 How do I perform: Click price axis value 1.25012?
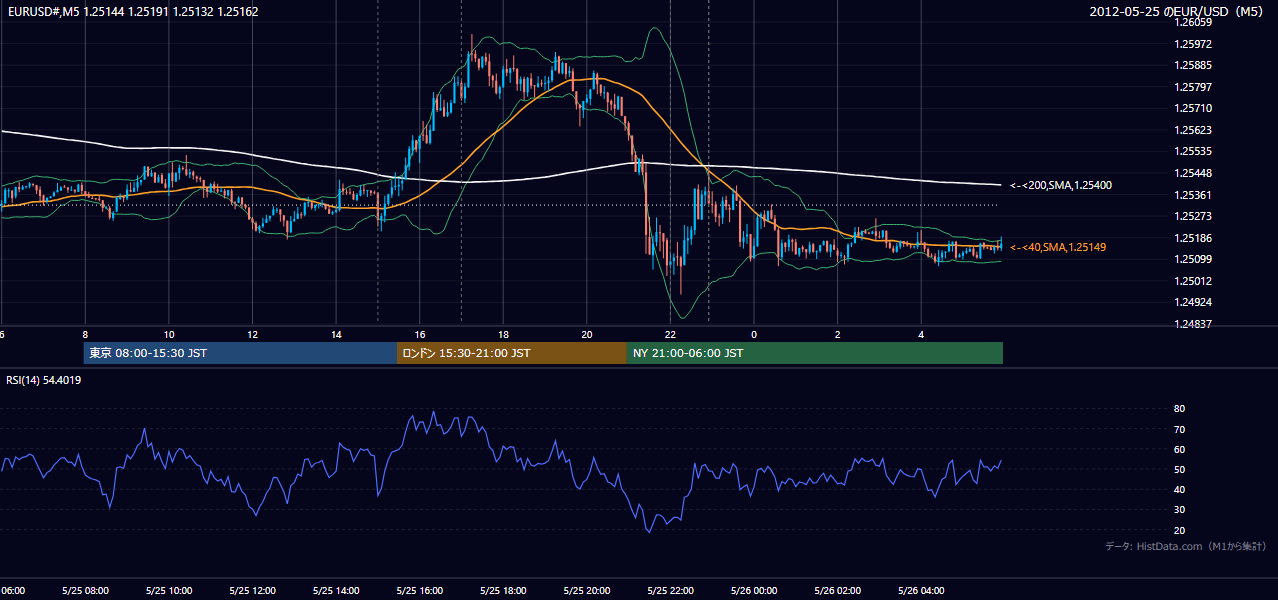coord(1194,281)
